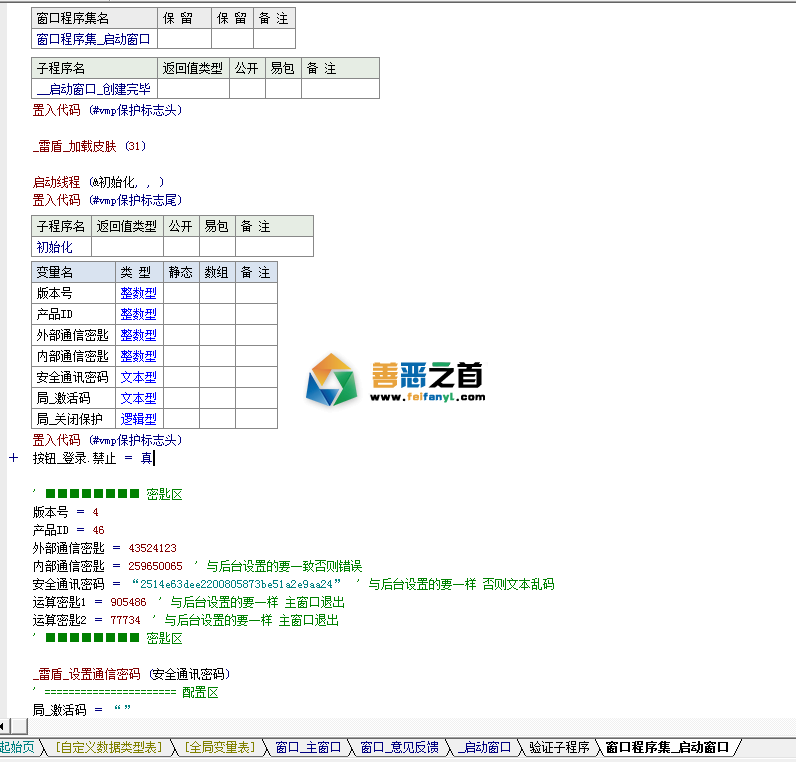Select the 窗口_意见反馈 tab
Viewport: 796px width, 762px height.
[399, 747]
